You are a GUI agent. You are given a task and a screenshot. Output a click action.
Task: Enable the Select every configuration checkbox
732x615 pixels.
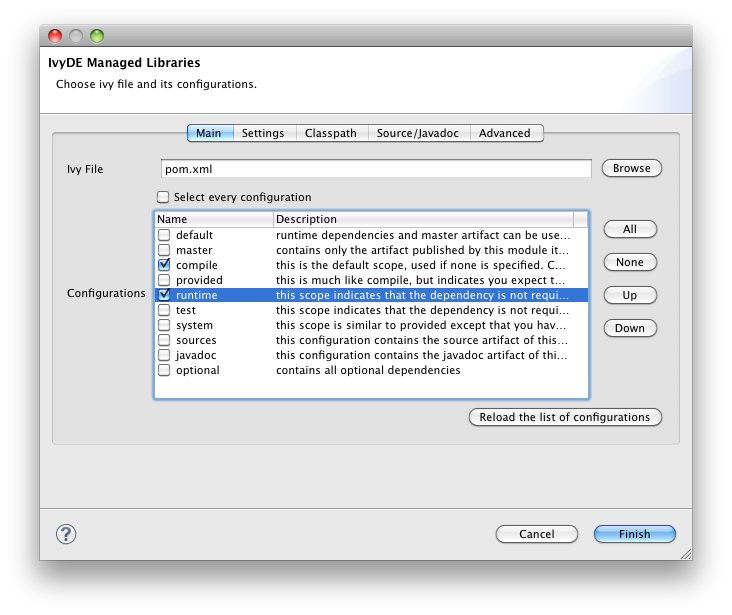163,197
